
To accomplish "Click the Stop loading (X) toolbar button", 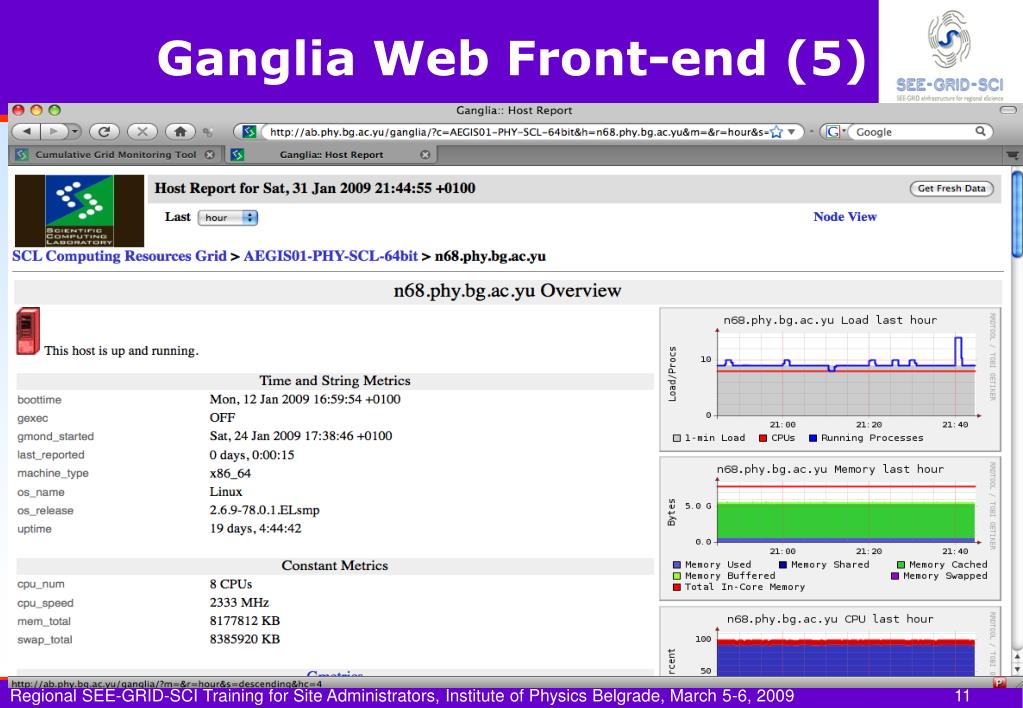I will tap(142, 132).
